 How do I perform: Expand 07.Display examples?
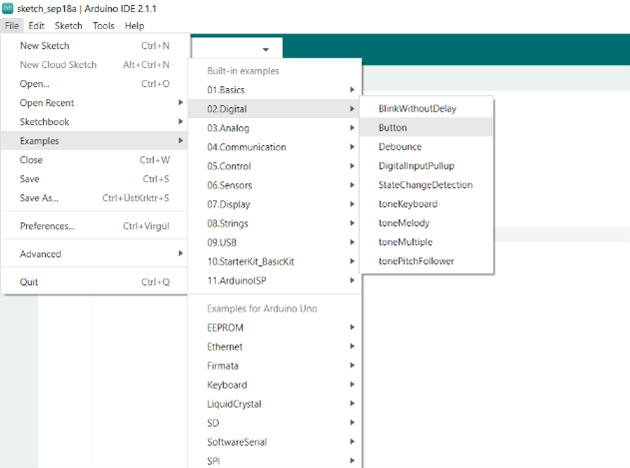click(275, 204)
